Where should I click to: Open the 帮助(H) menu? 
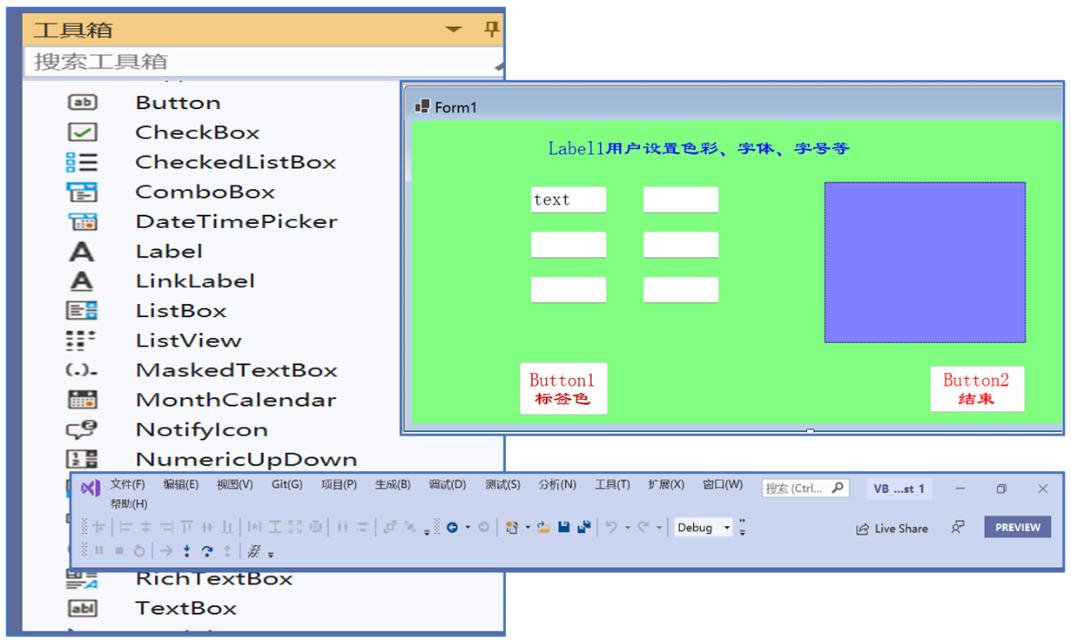(x=129, y=504)
